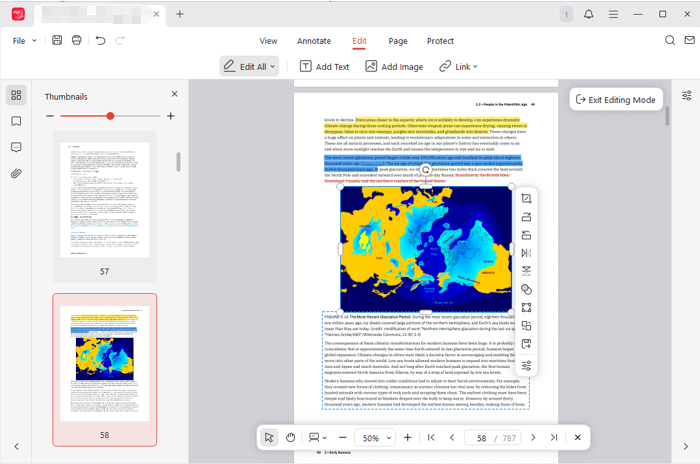Adjust the thumbnail size slider
Screen dimensions: 700x464
click(x=110, y=116)
